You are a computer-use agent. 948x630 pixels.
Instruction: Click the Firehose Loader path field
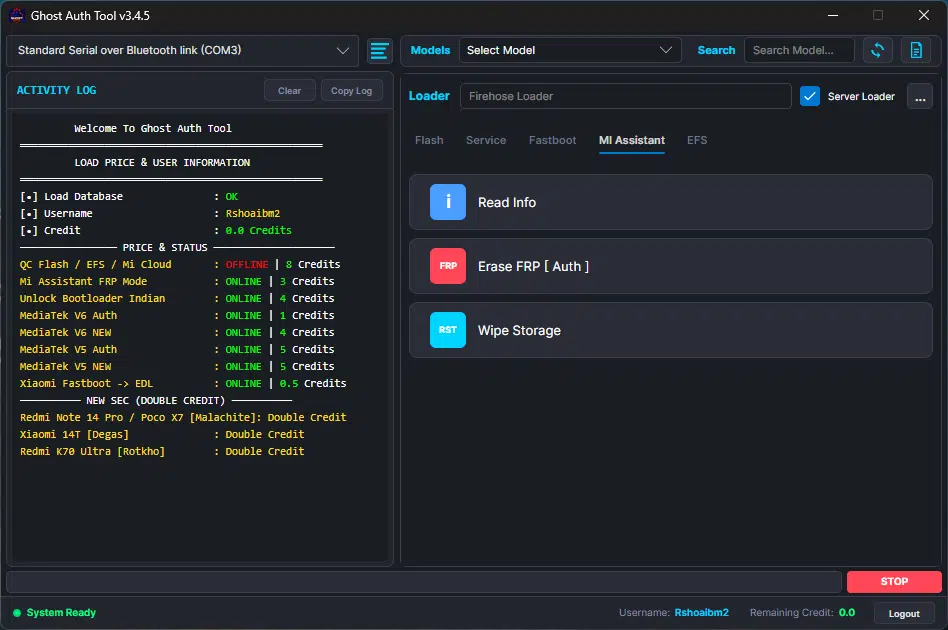(x=625, y=96)
